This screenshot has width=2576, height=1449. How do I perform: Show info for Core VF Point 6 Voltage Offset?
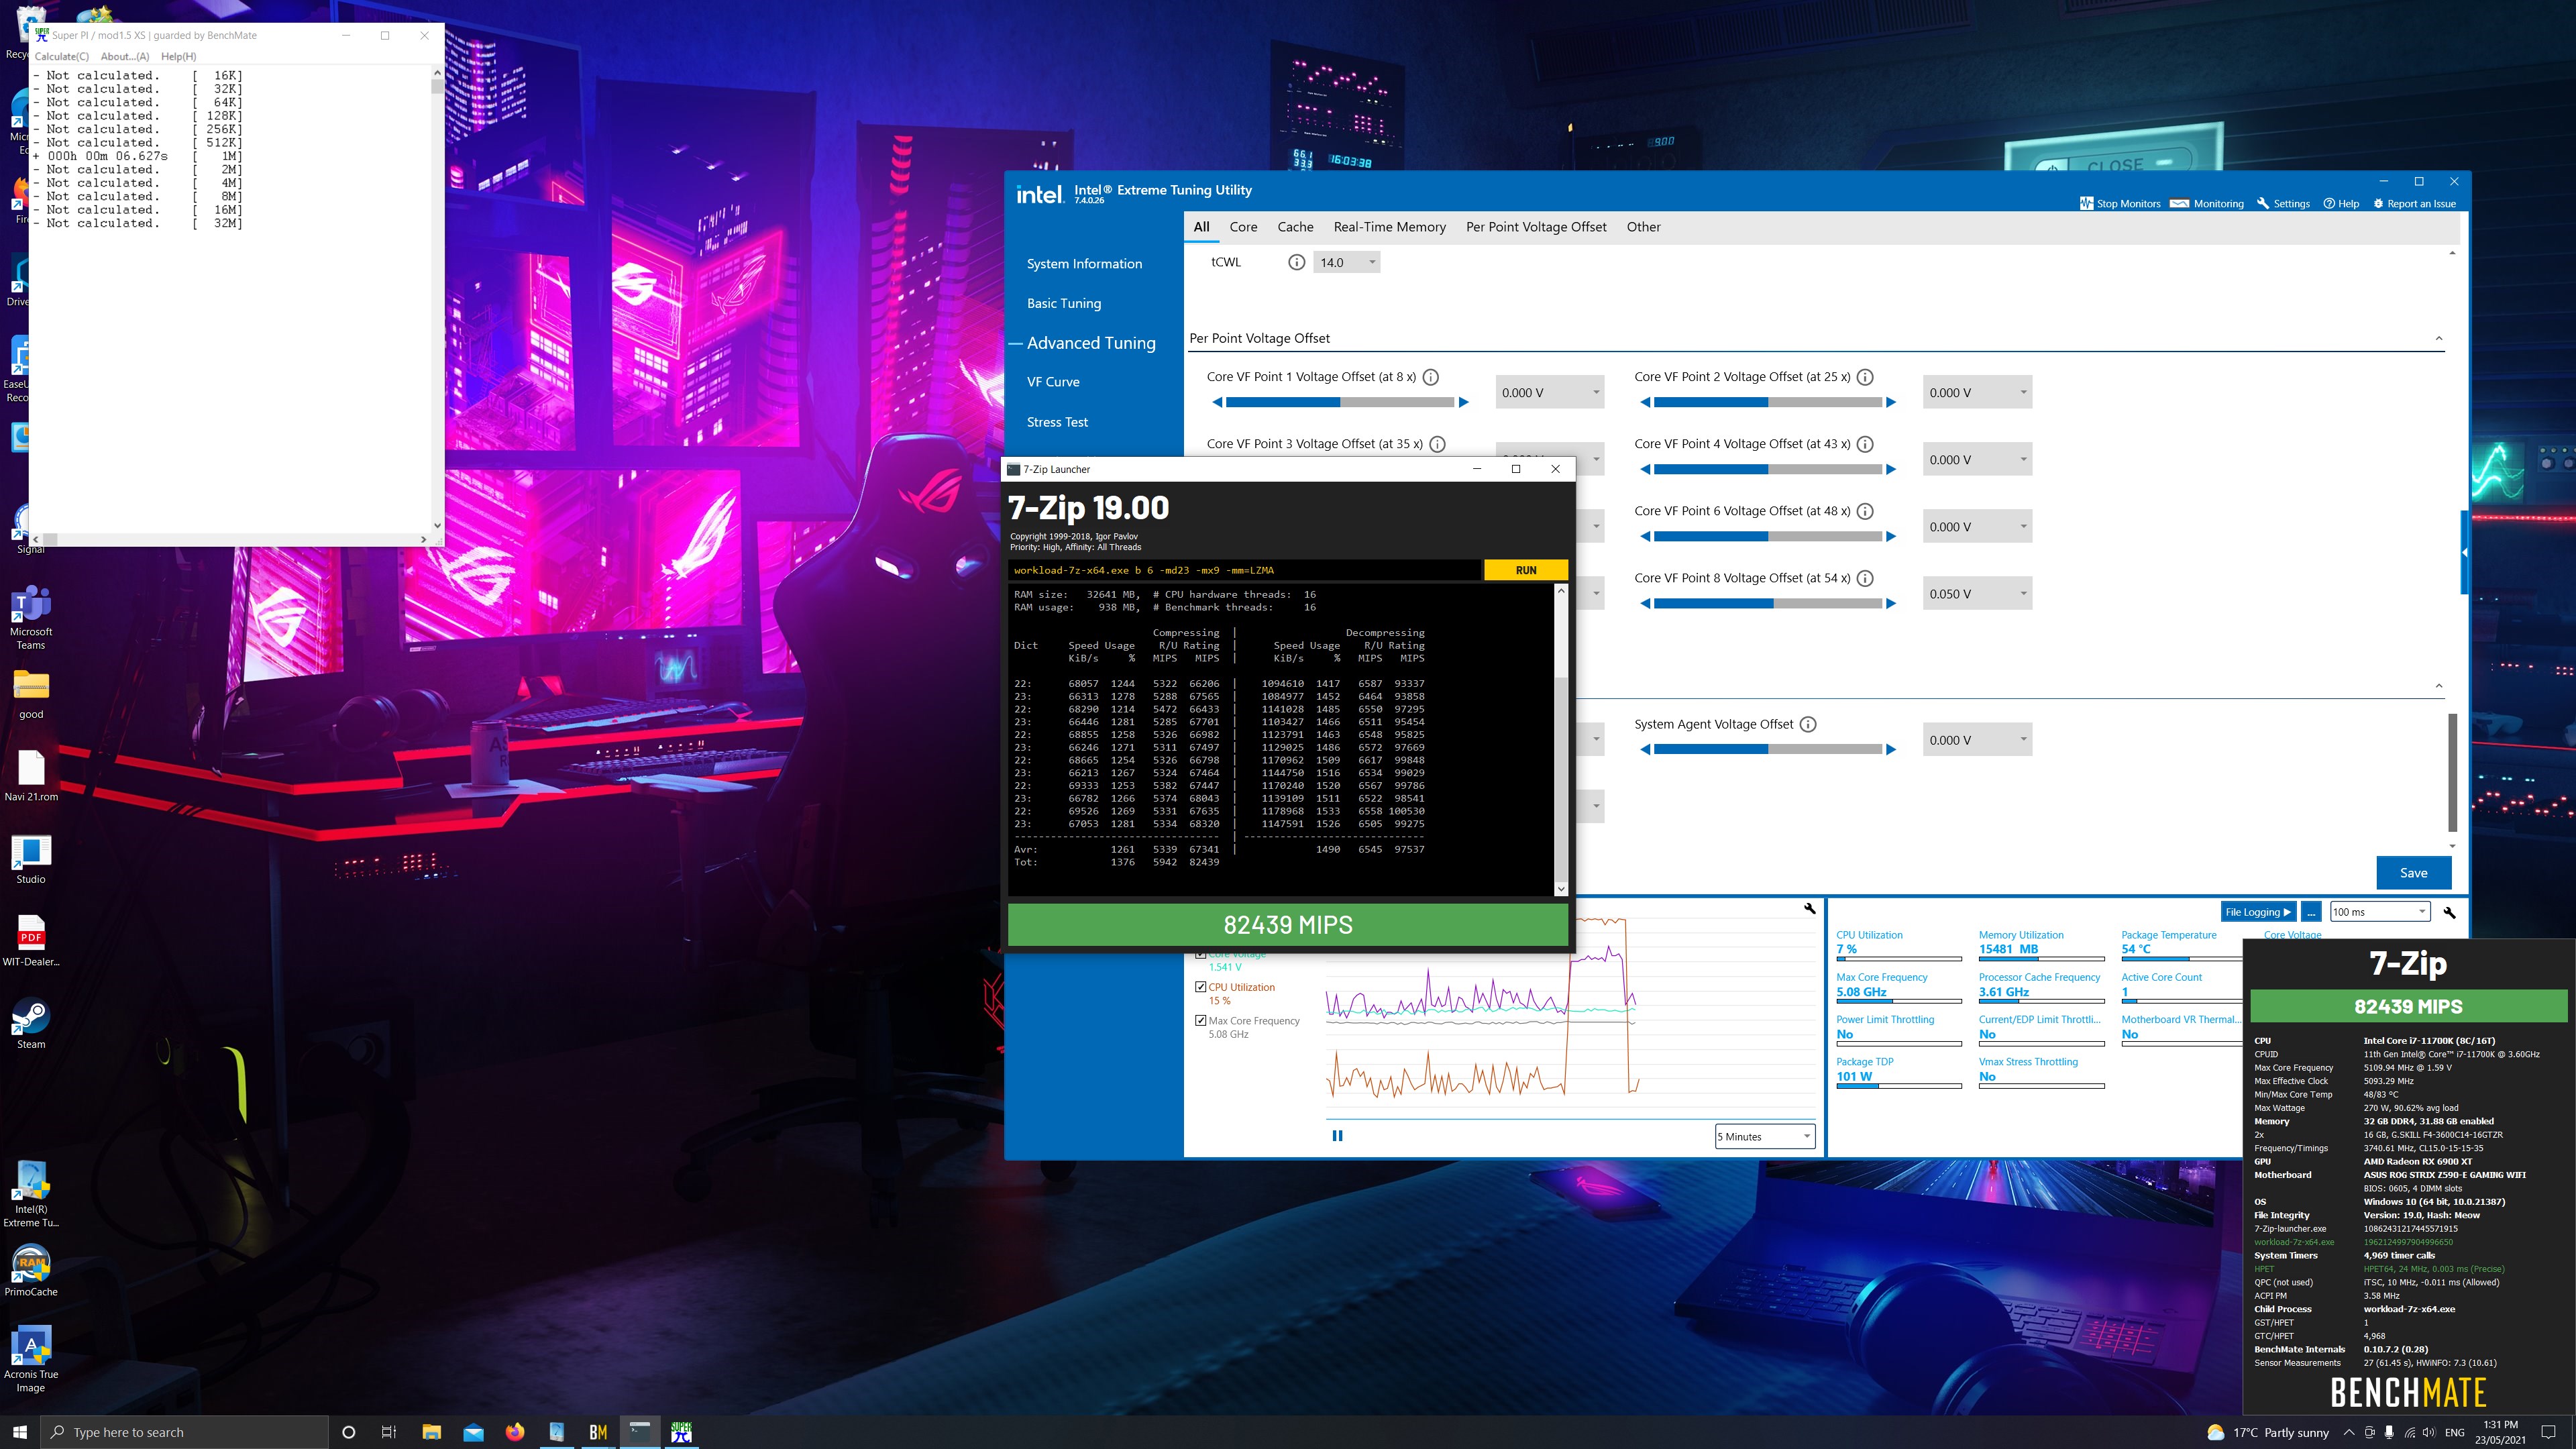click(x=1865, y=511)
